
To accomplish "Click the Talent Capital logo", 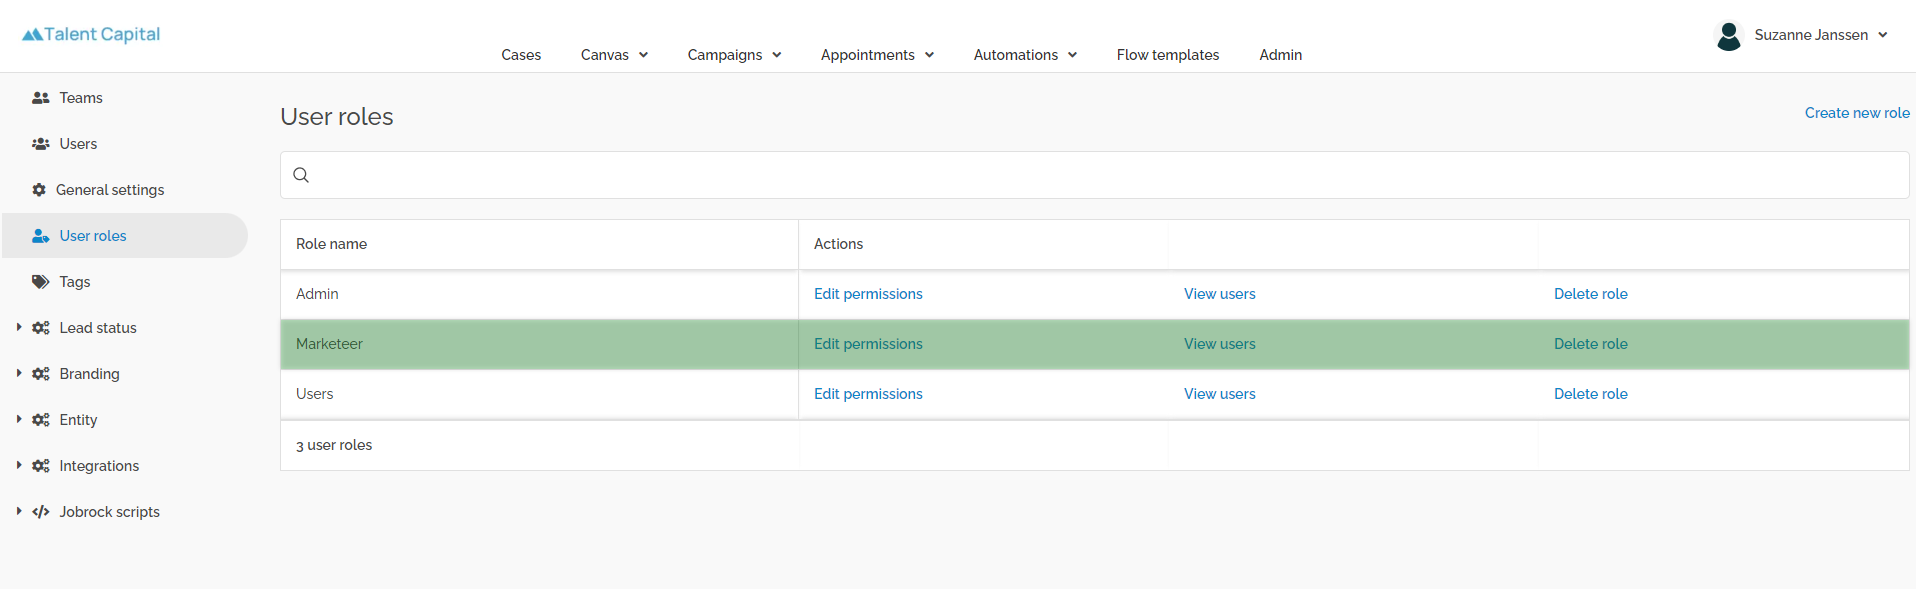I will point(91,34).
